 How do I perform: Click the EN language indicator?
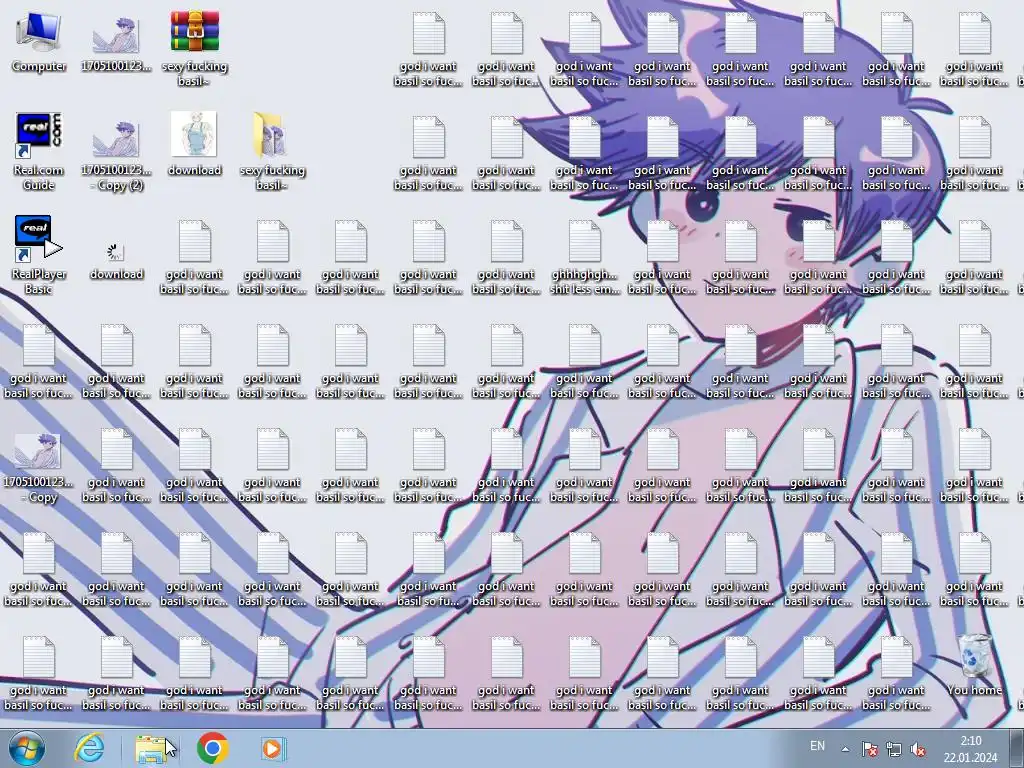click(x=817, y=746)
